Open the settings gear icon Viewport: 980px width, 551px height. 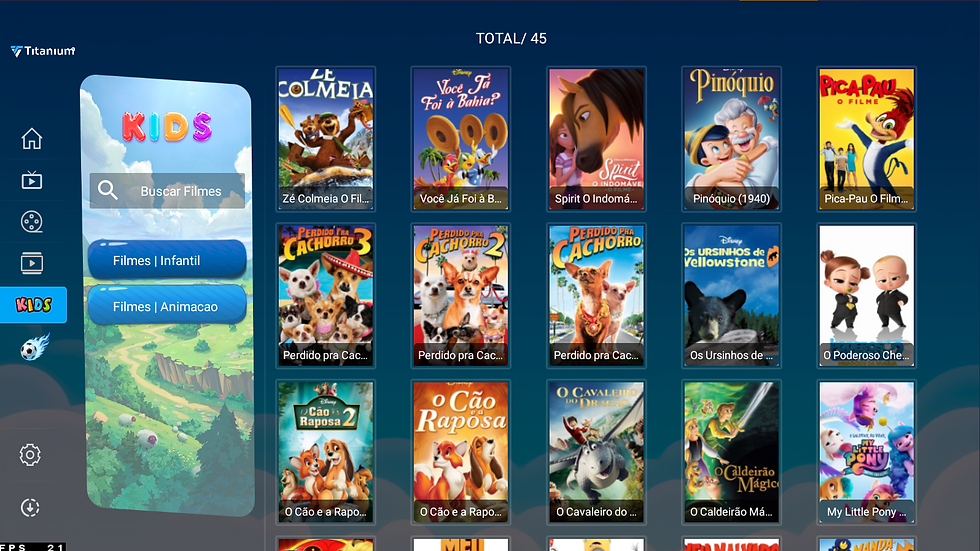pos(30,455)
